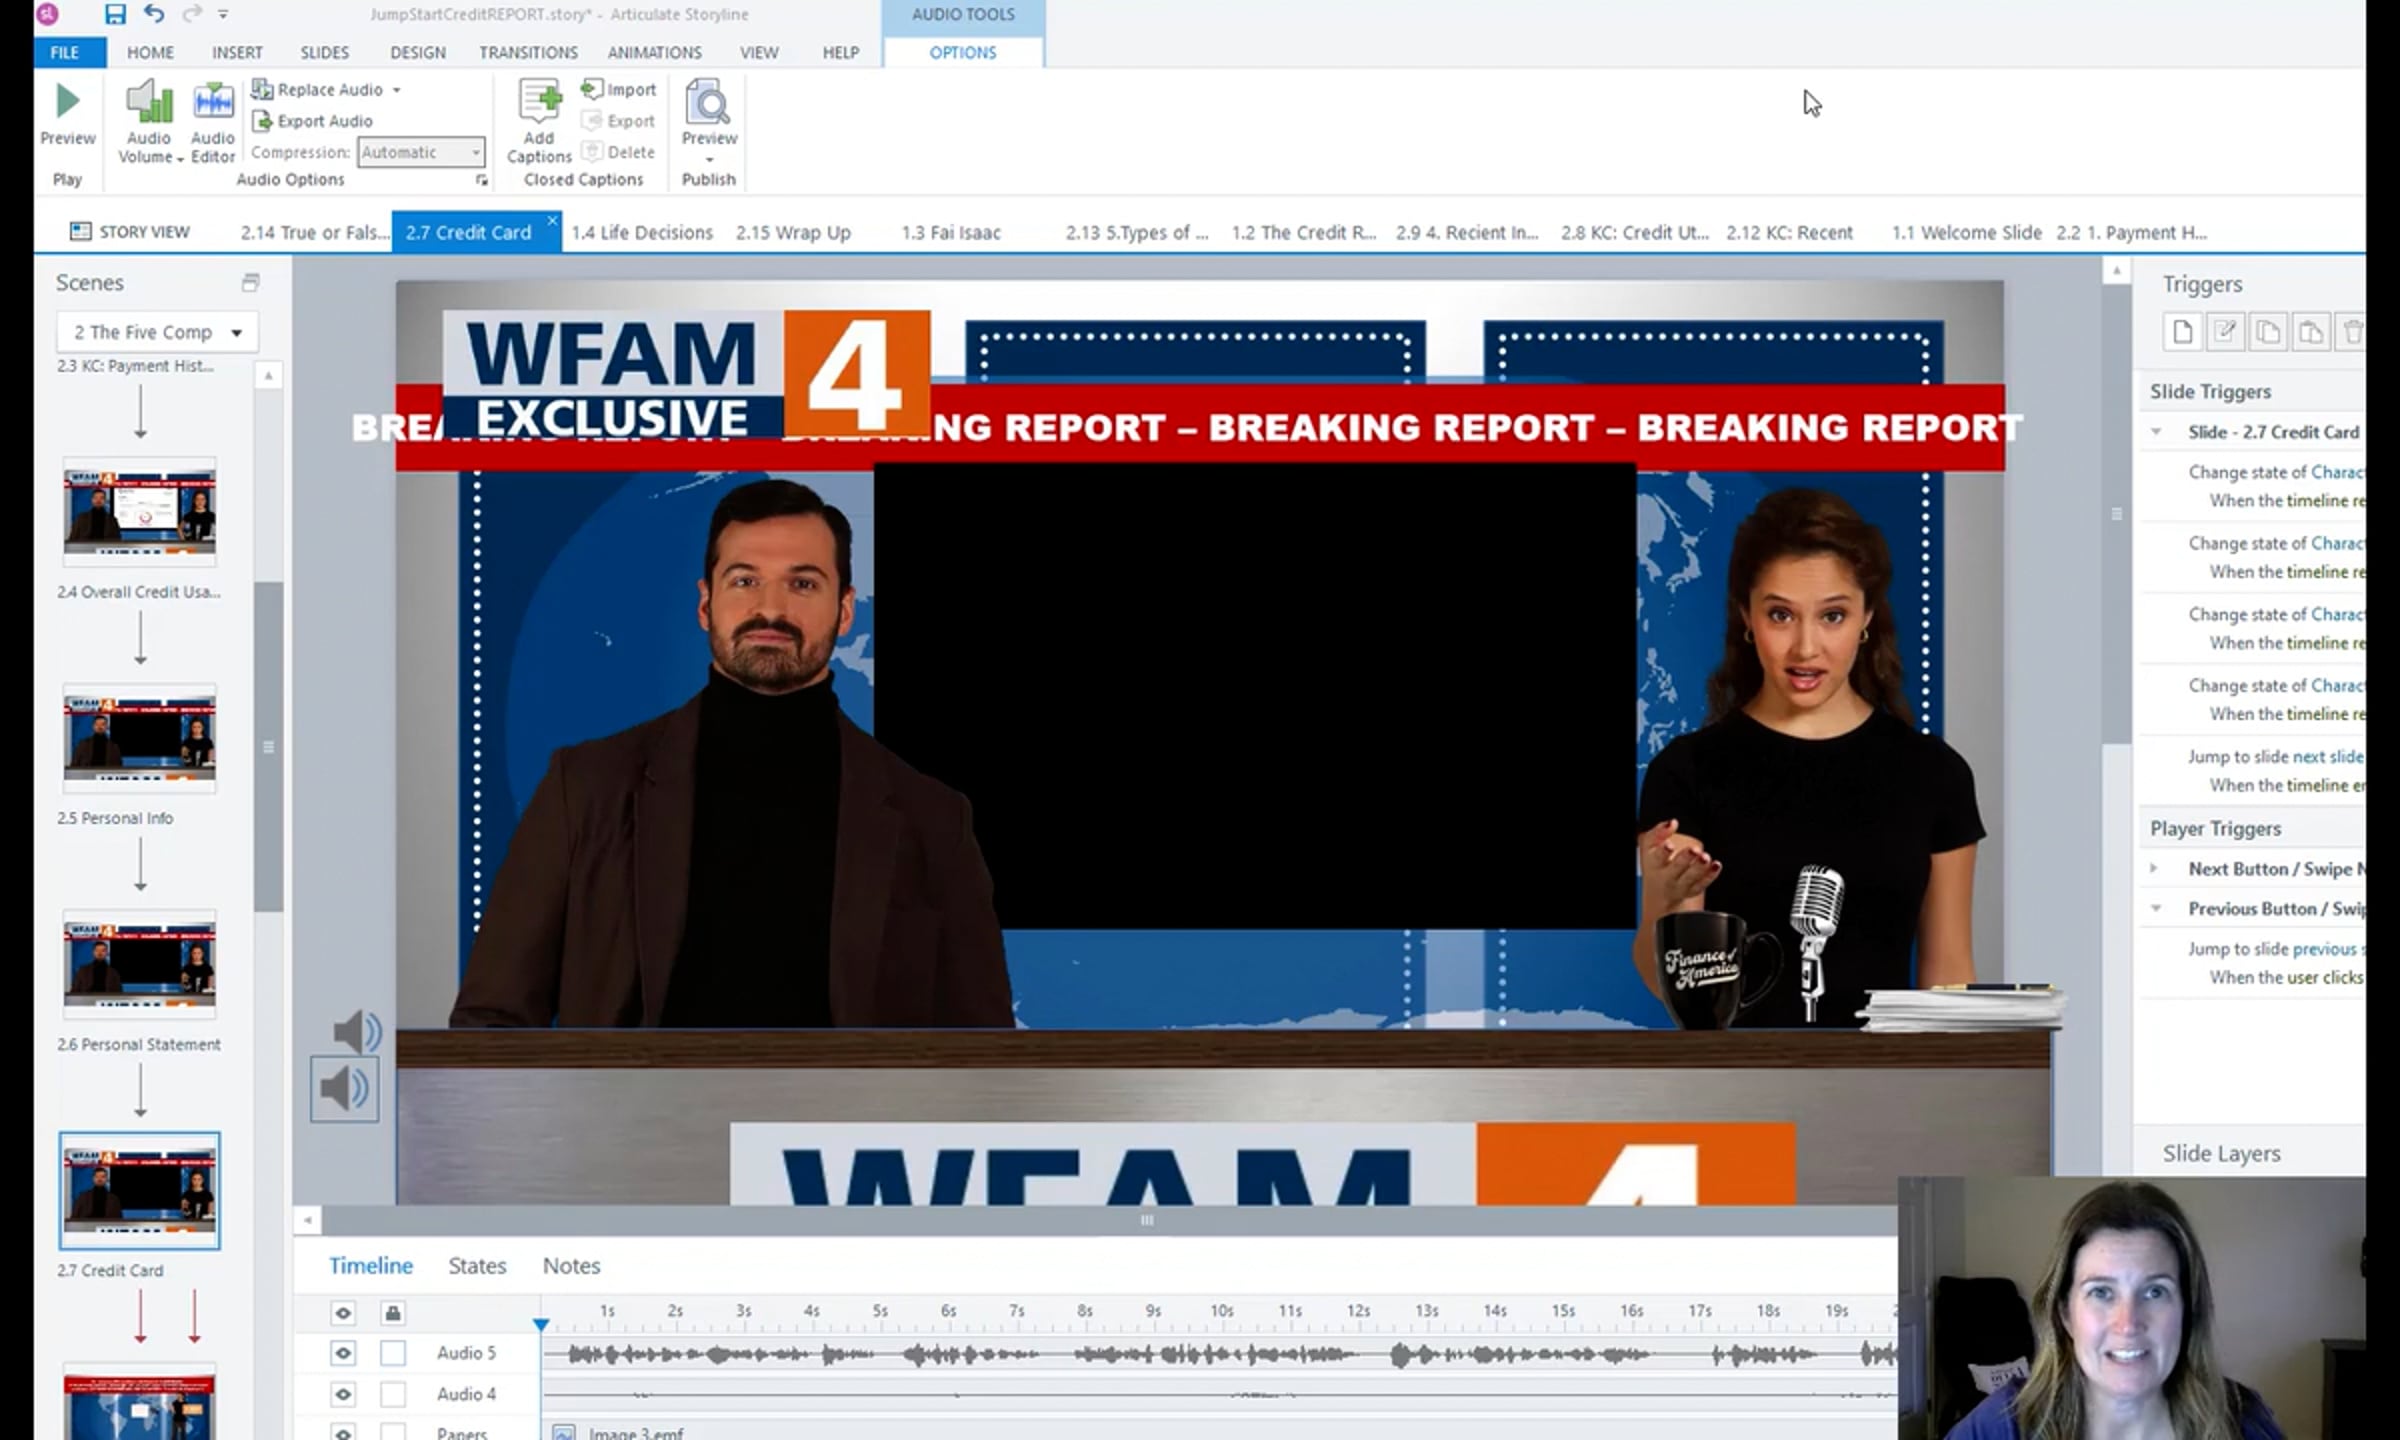Check the Audio 5 lock box

pos(393,1353)
